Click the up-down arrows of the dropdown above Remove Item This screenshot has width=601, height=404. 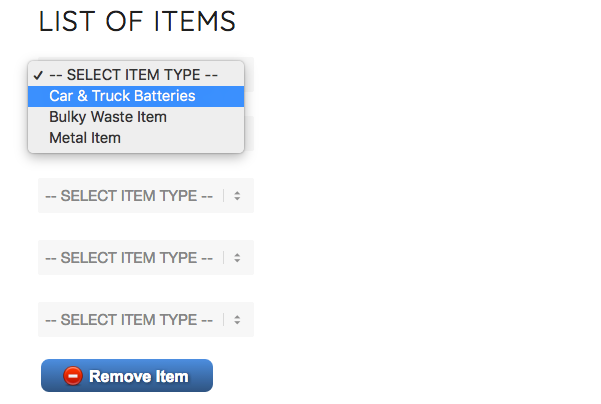point(237,320)
